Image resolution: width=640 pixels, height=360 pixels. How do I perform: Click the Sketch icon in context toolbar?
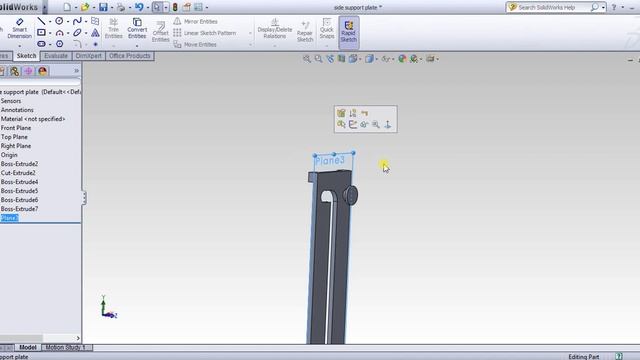coord(353,124)
